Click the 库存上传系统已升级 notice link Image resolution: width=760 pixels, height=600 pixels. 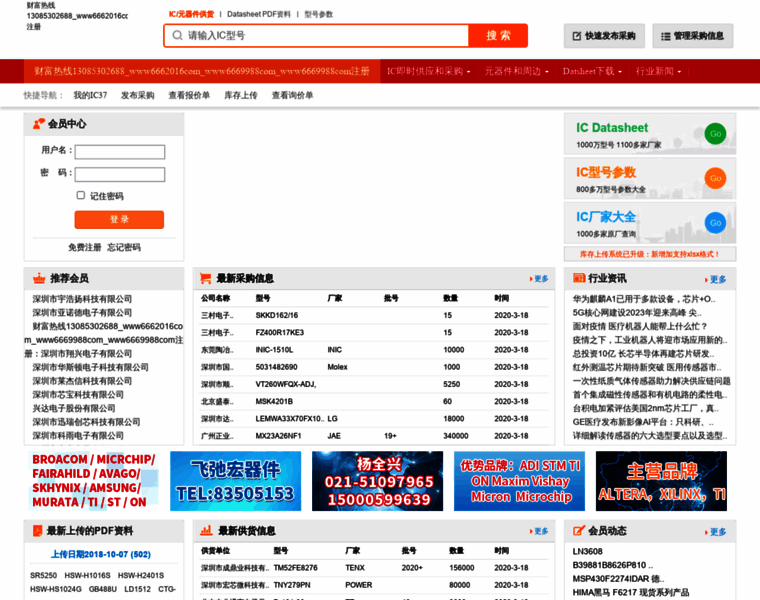coord(650,254)
